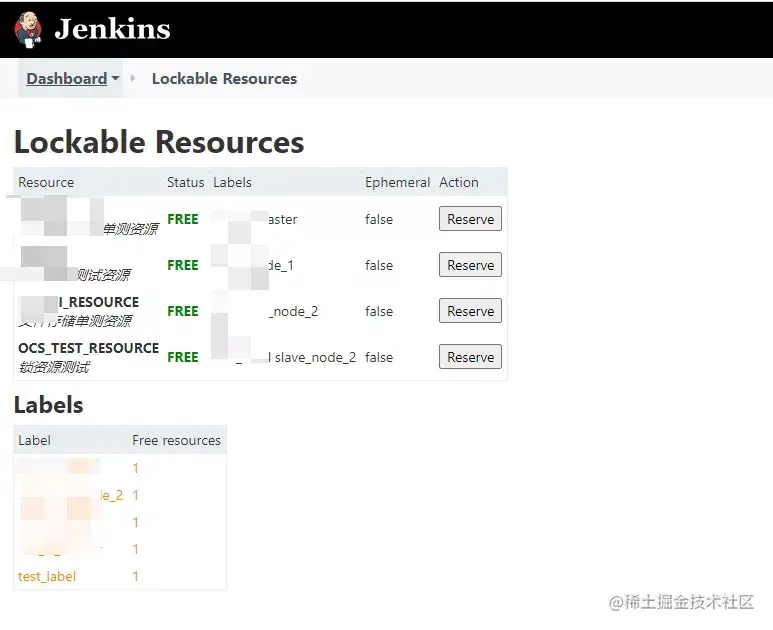Image resolution: width=773 pixels, height=630 pixels.
Task: Click the OCS_TEST_RESOURCE resource name
Action: point(88,348)
